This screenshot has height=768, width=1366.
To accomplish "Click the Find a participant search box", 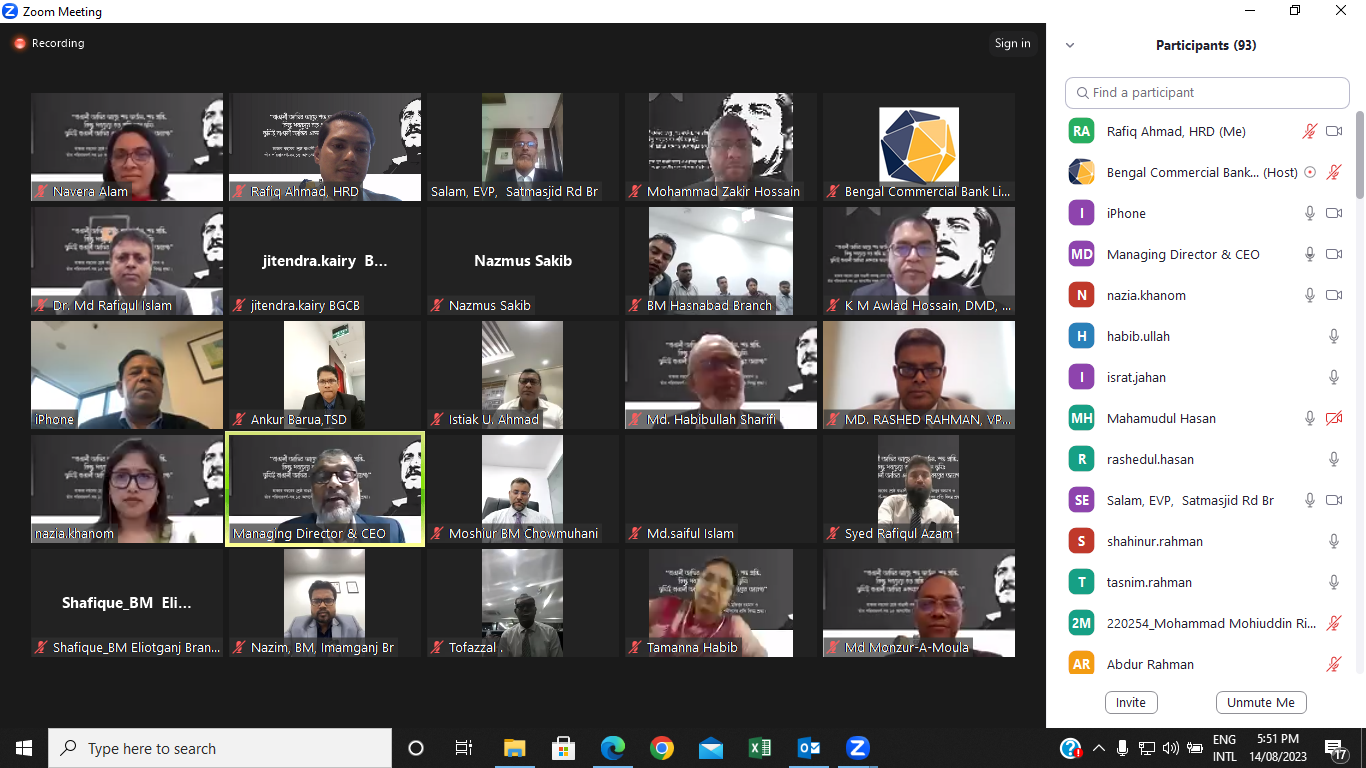I will click(1207, 92).
